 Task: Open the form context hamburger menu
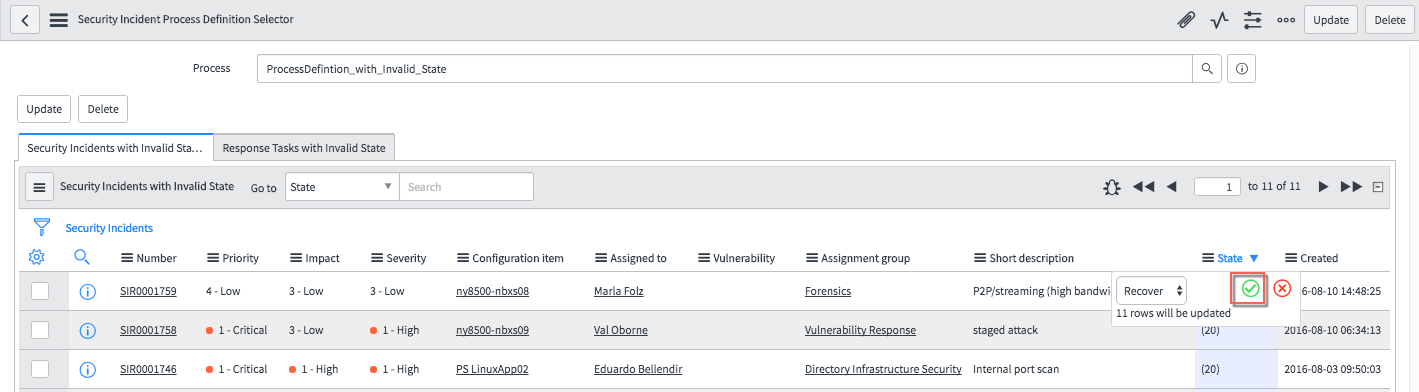[x=59, y=19]
